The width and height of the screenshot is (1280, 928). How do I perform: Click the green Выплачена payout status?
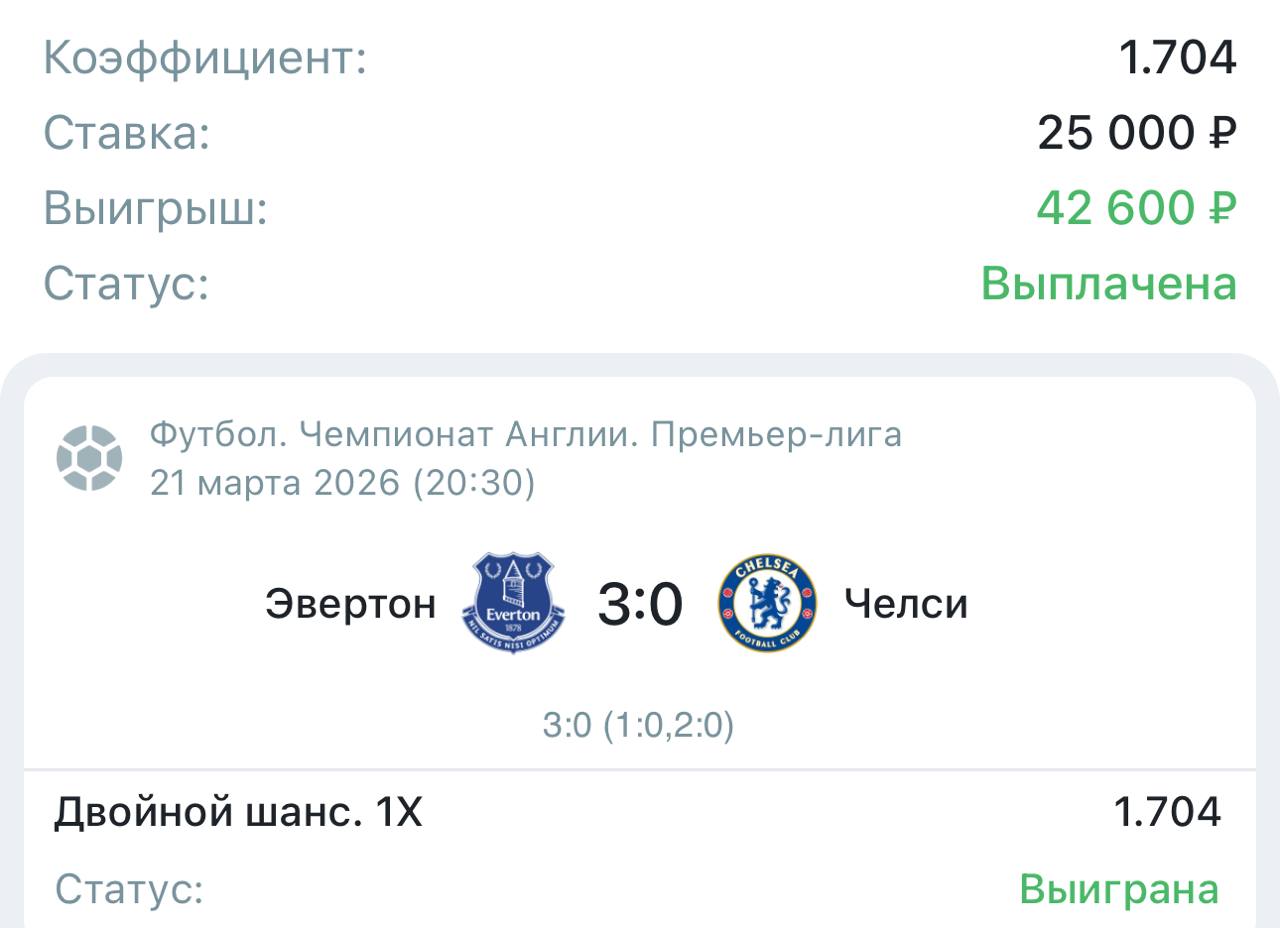coord(1108,284)
